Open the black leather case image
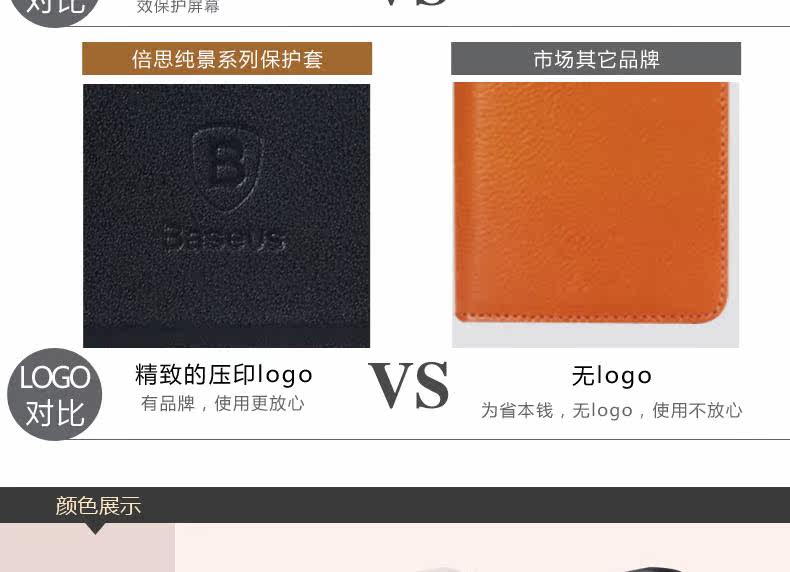 (227, 216)
